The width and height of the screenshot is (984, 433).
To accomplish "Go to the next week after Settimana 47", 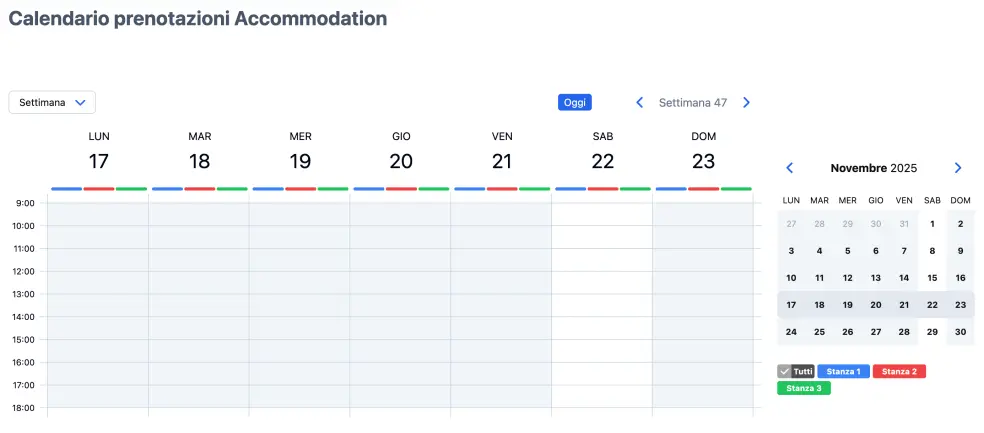I will 746,102.
